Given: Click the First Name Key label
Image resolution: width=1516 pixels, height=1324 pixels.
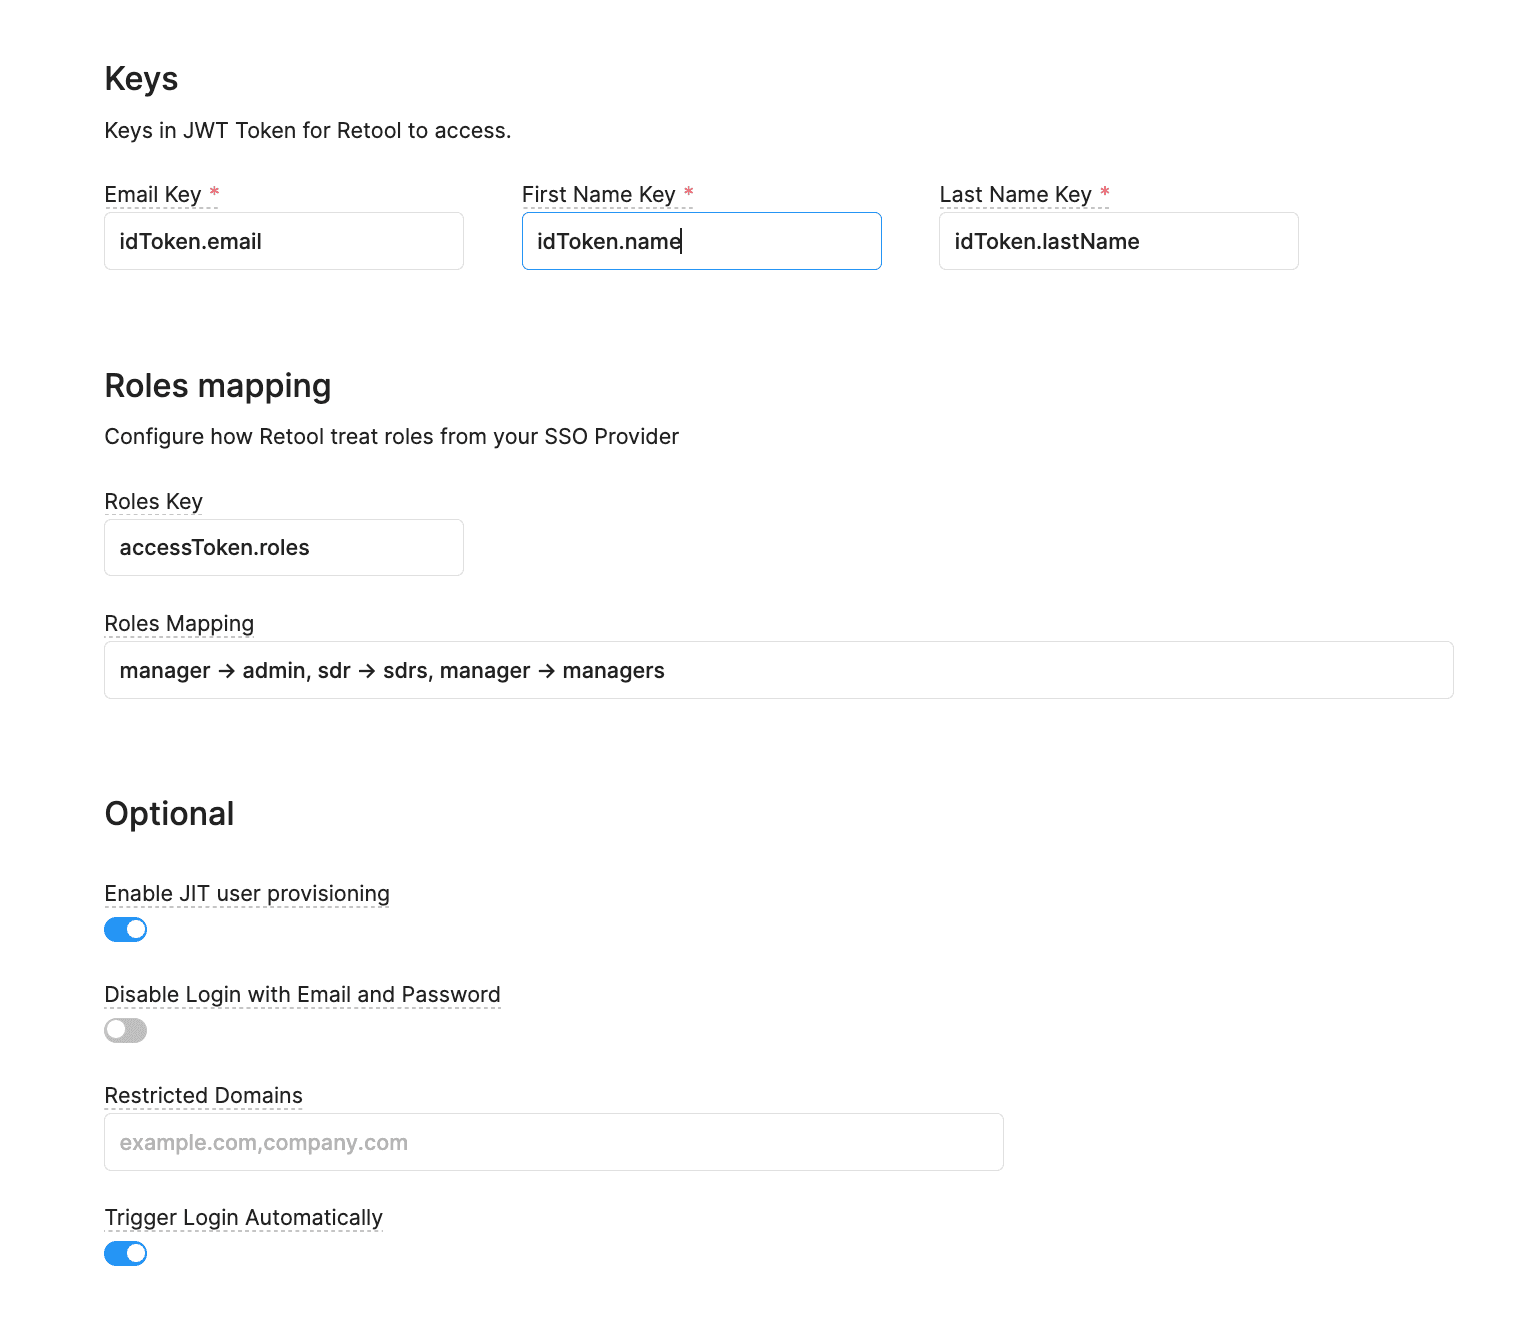Looking at the screenshot, I should pos(600,194).
